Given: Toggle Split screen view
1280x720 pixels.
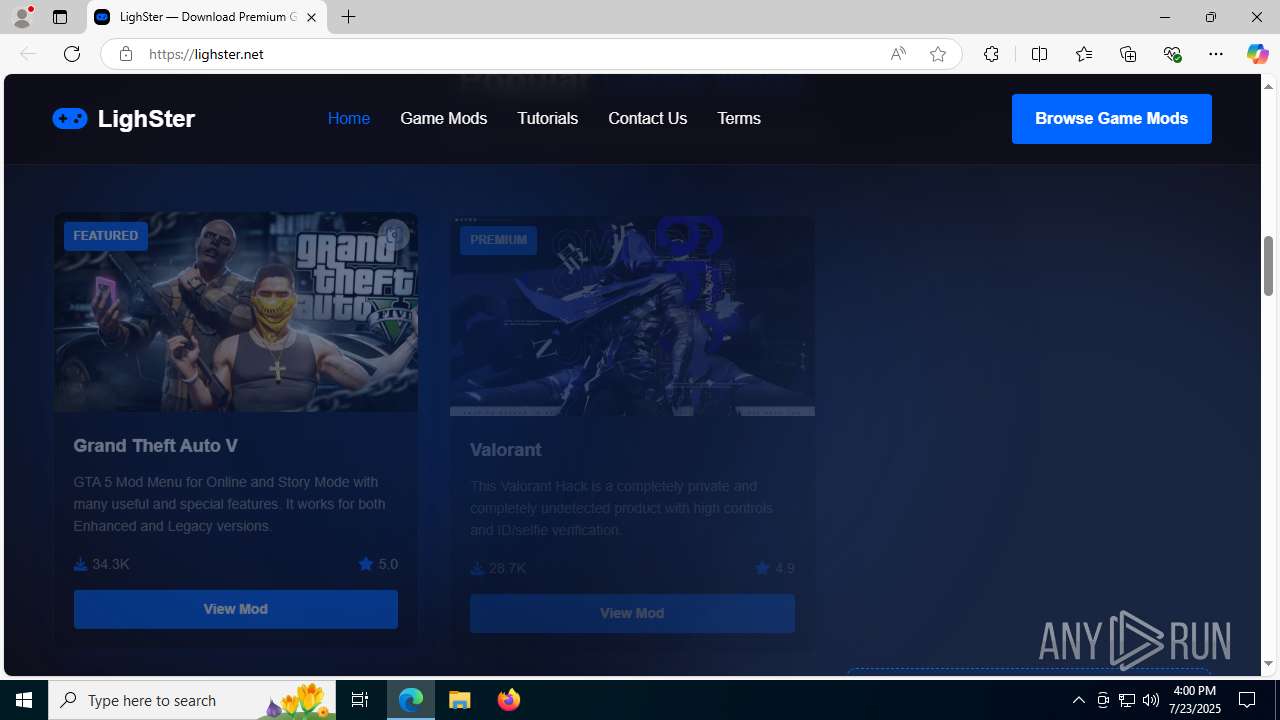Looking at the screenshot, I should [x=1039, y=54].
